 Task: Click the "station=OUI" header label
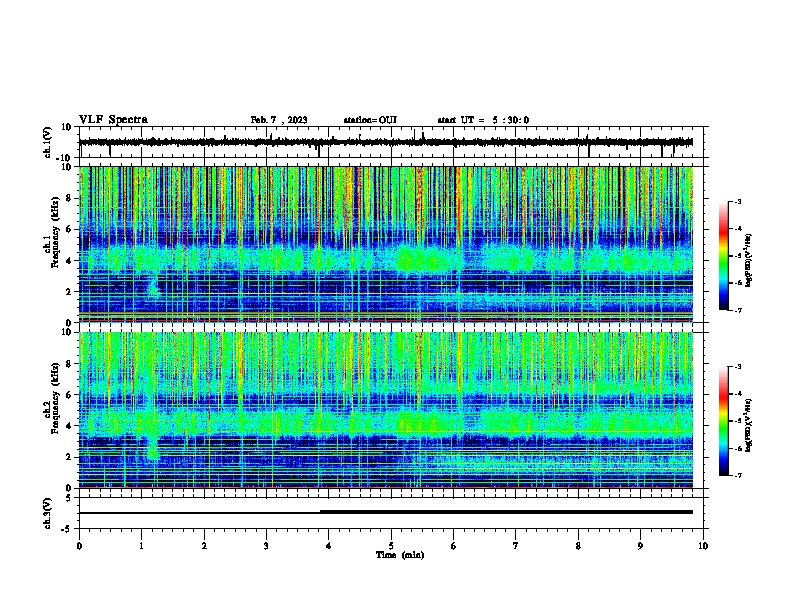(x=370, y=120)
